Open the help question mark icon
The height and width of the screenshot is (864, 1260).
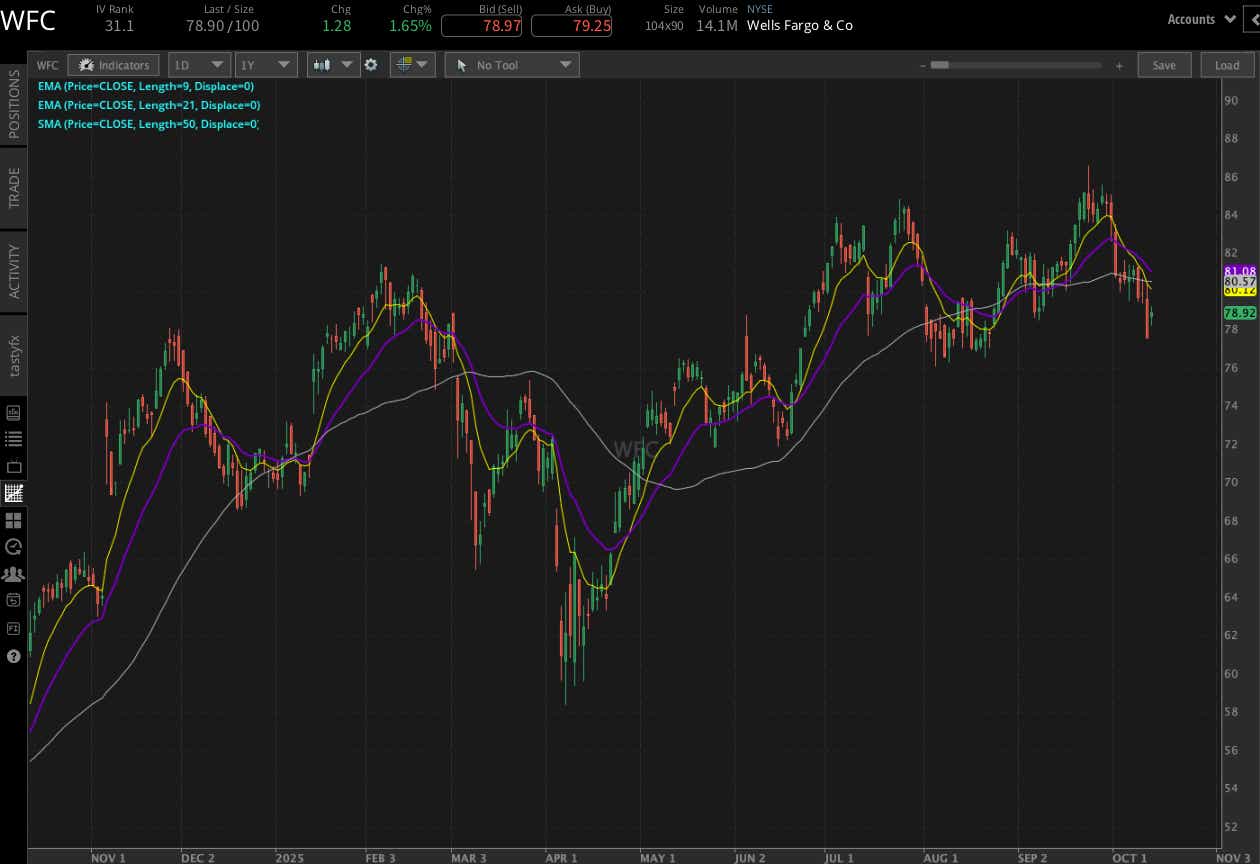click(x=13, y=655)
